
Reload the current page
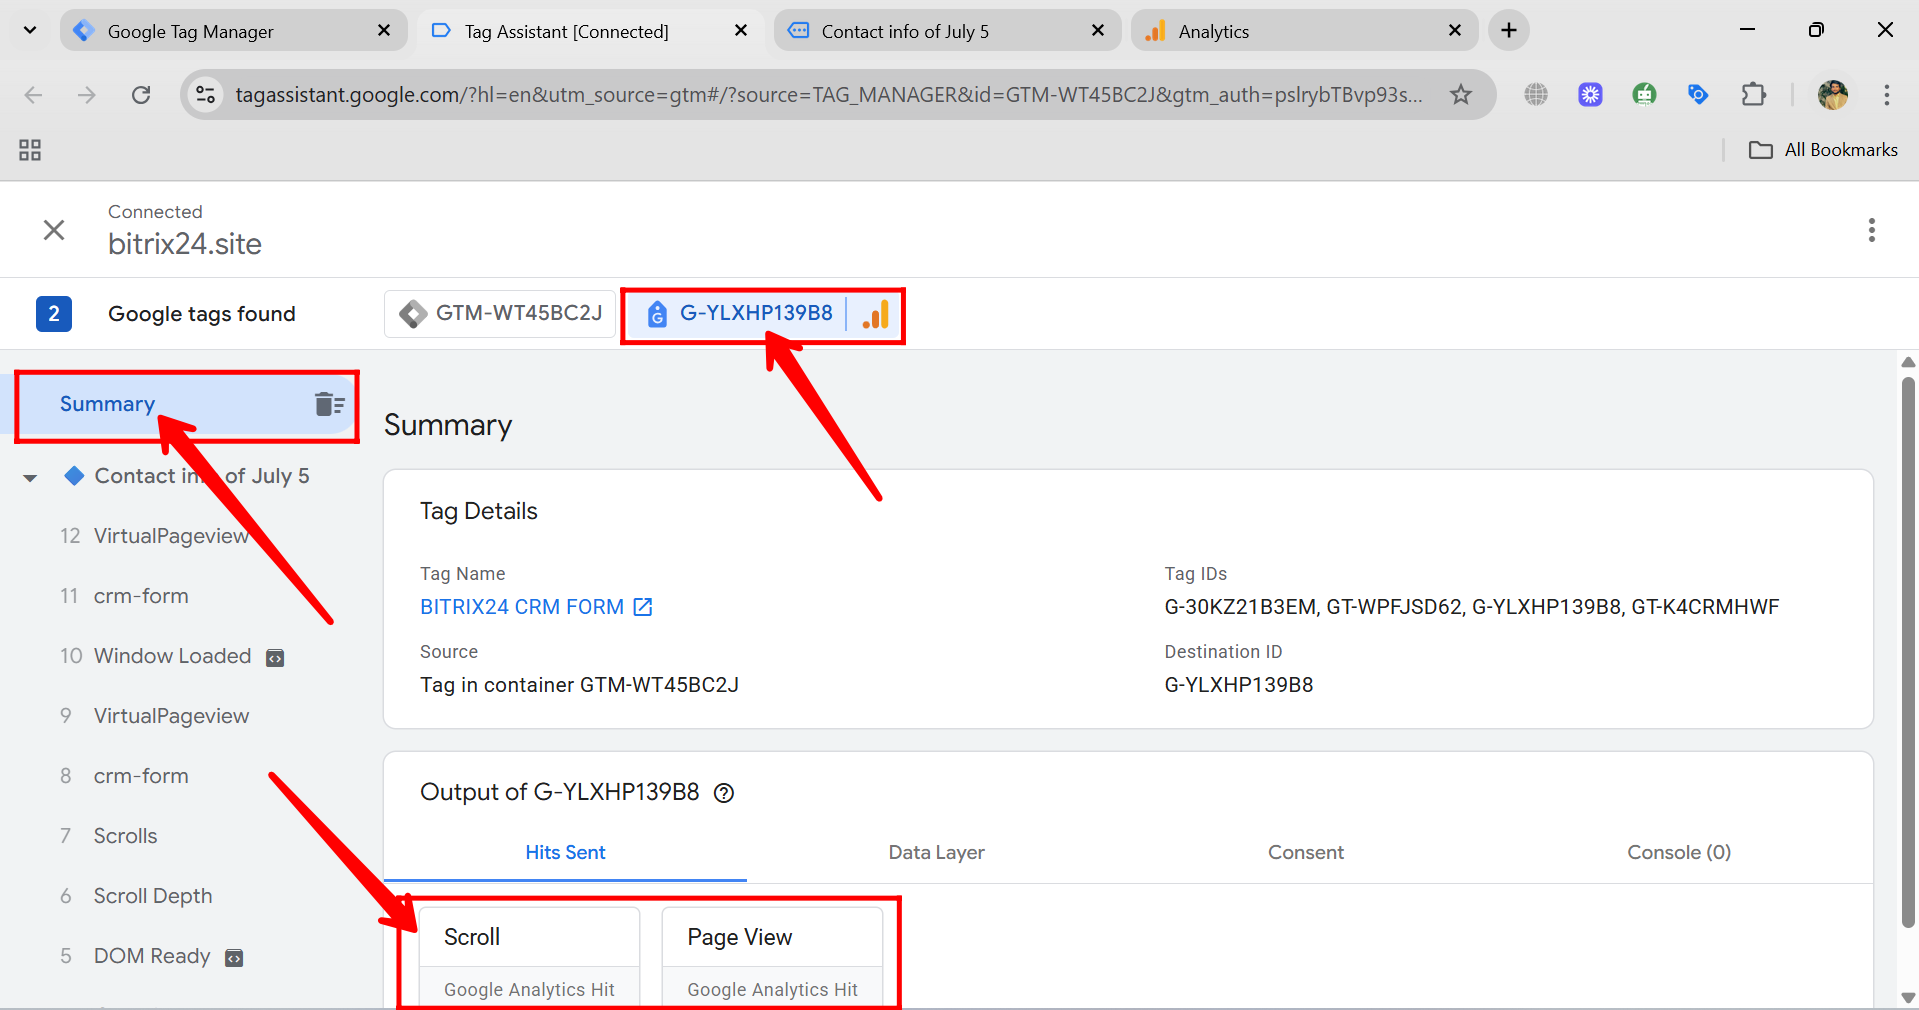pos(141,95)
